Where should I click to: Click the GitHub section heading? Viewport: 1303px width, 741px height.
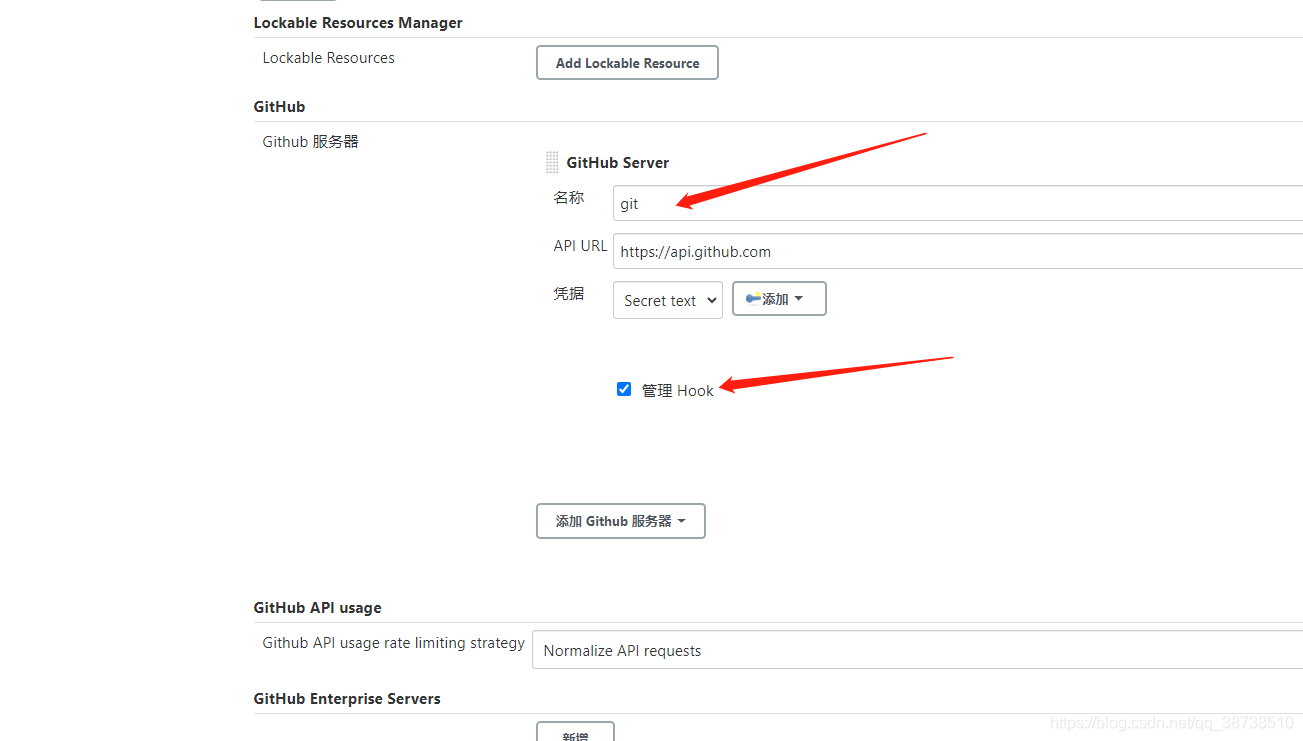click(x=279, y=106)
